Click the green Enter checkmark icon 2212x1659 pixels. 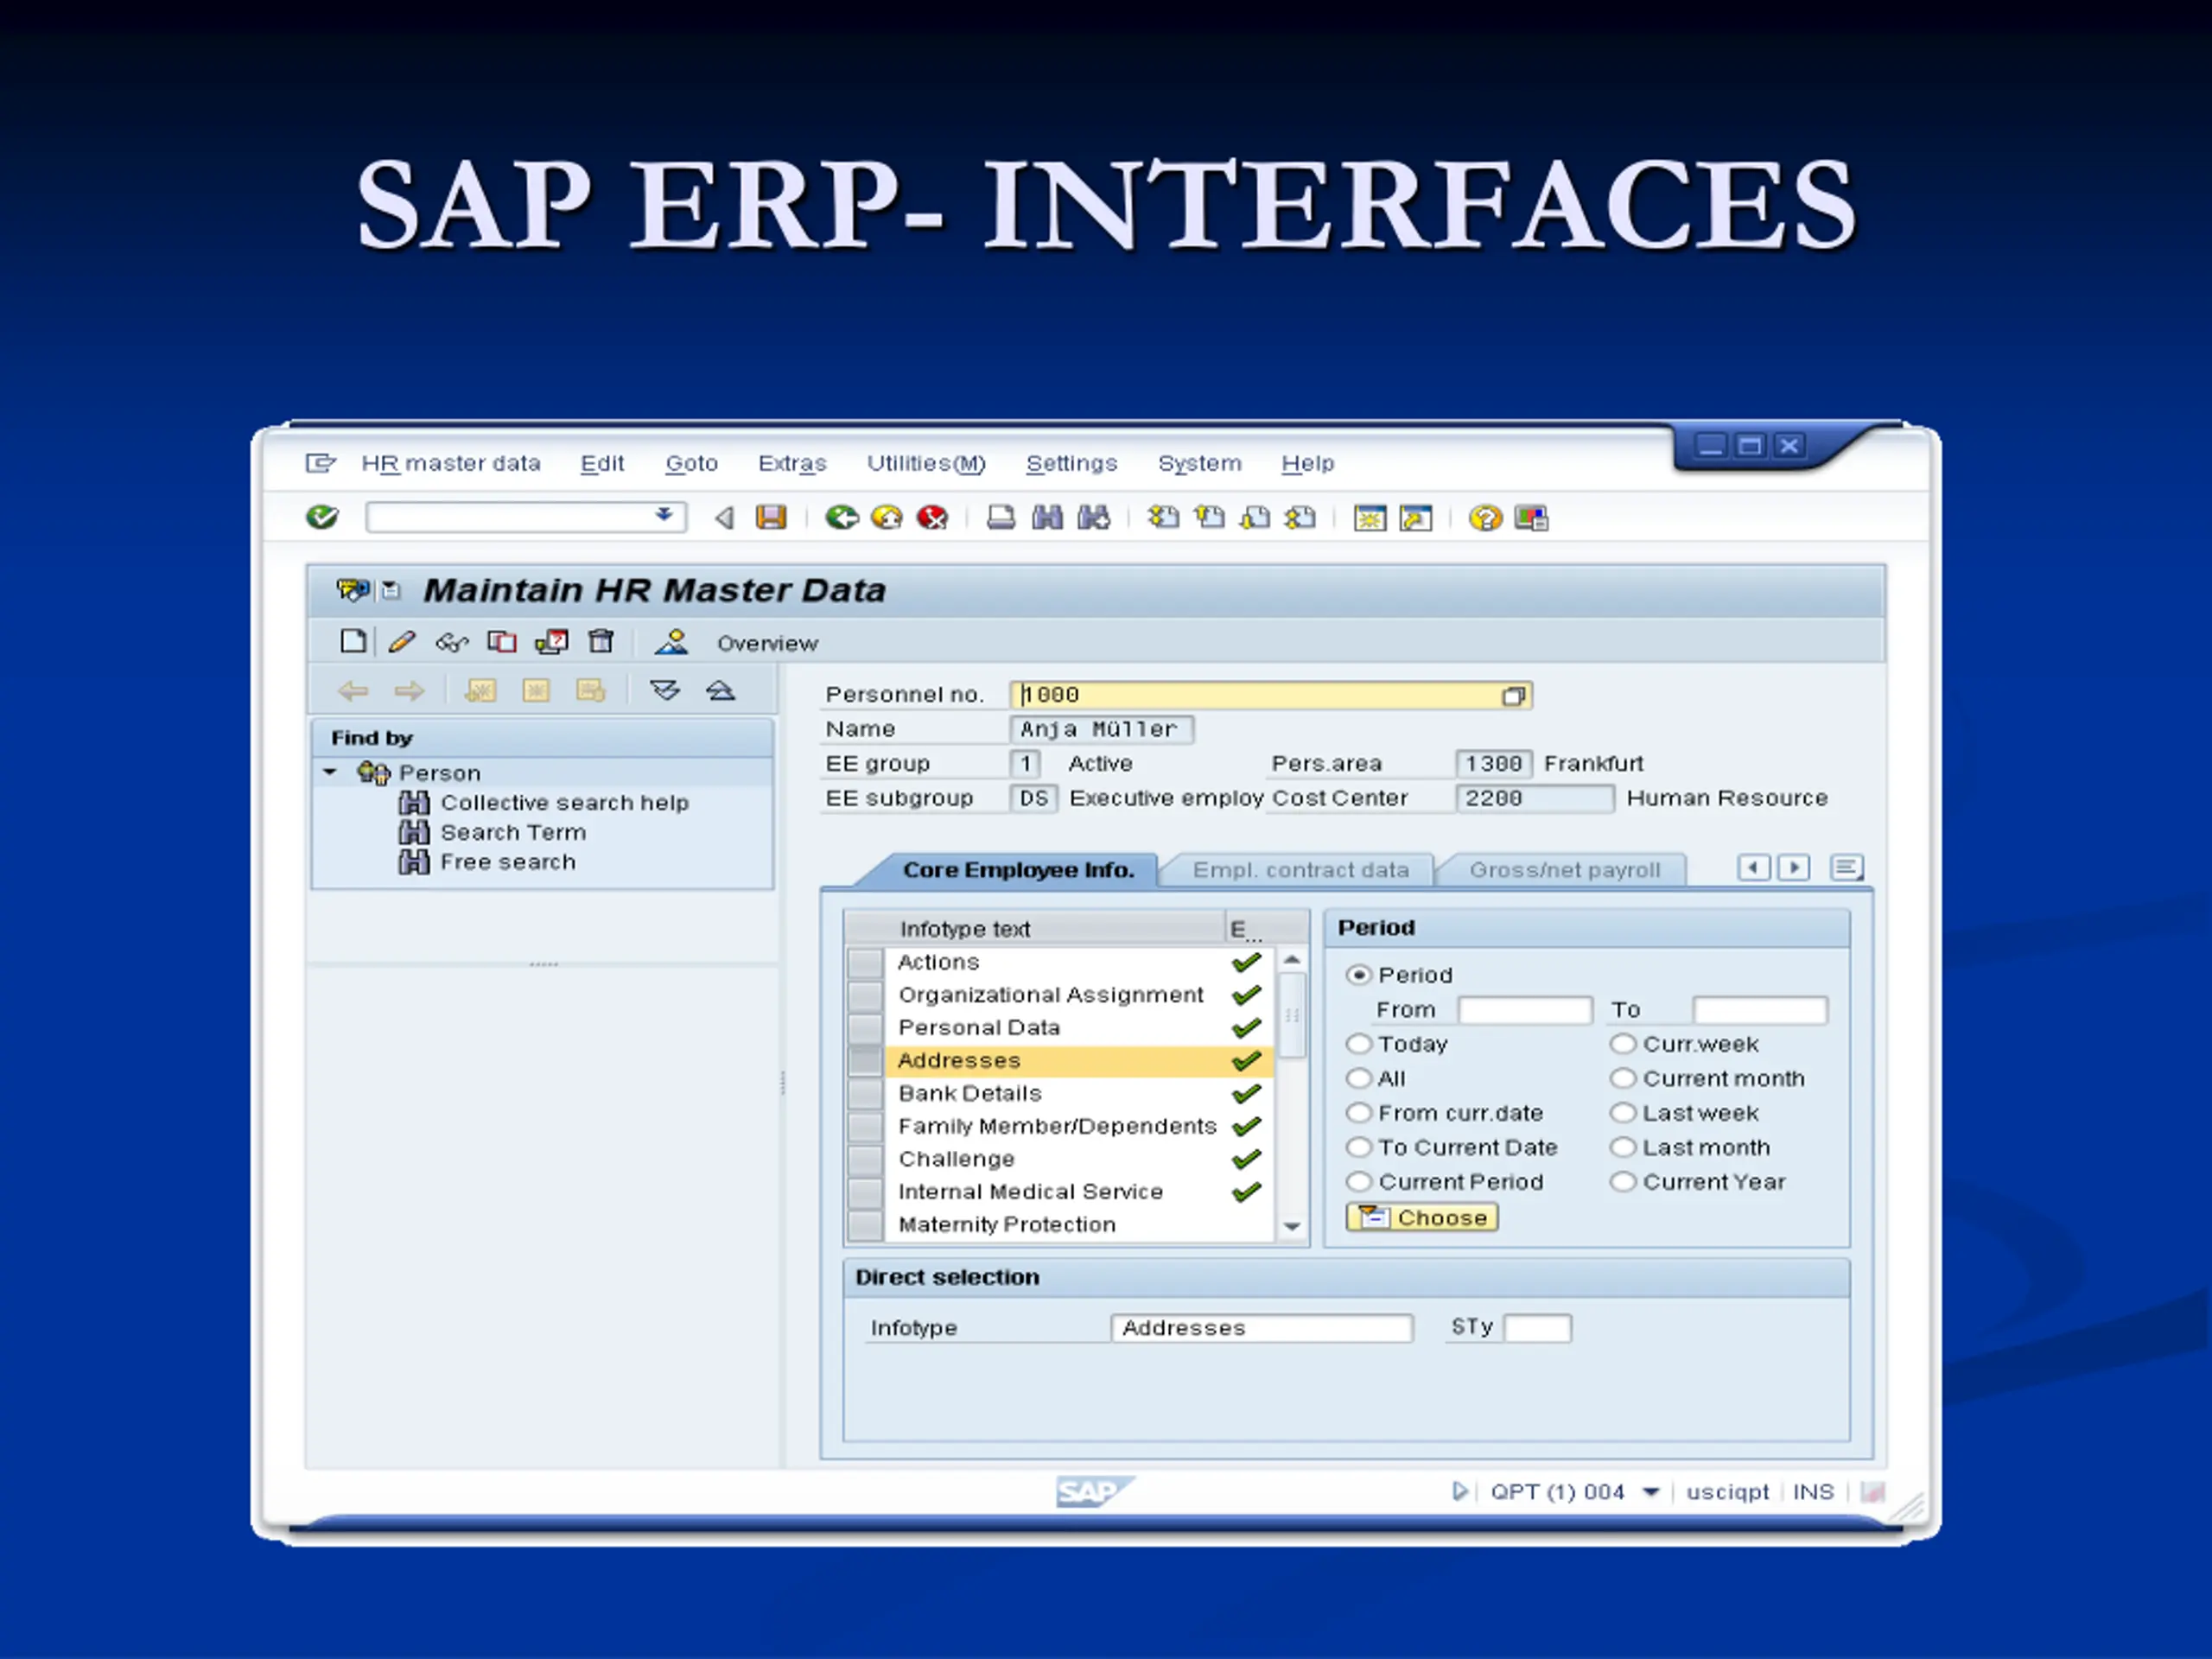322,517
